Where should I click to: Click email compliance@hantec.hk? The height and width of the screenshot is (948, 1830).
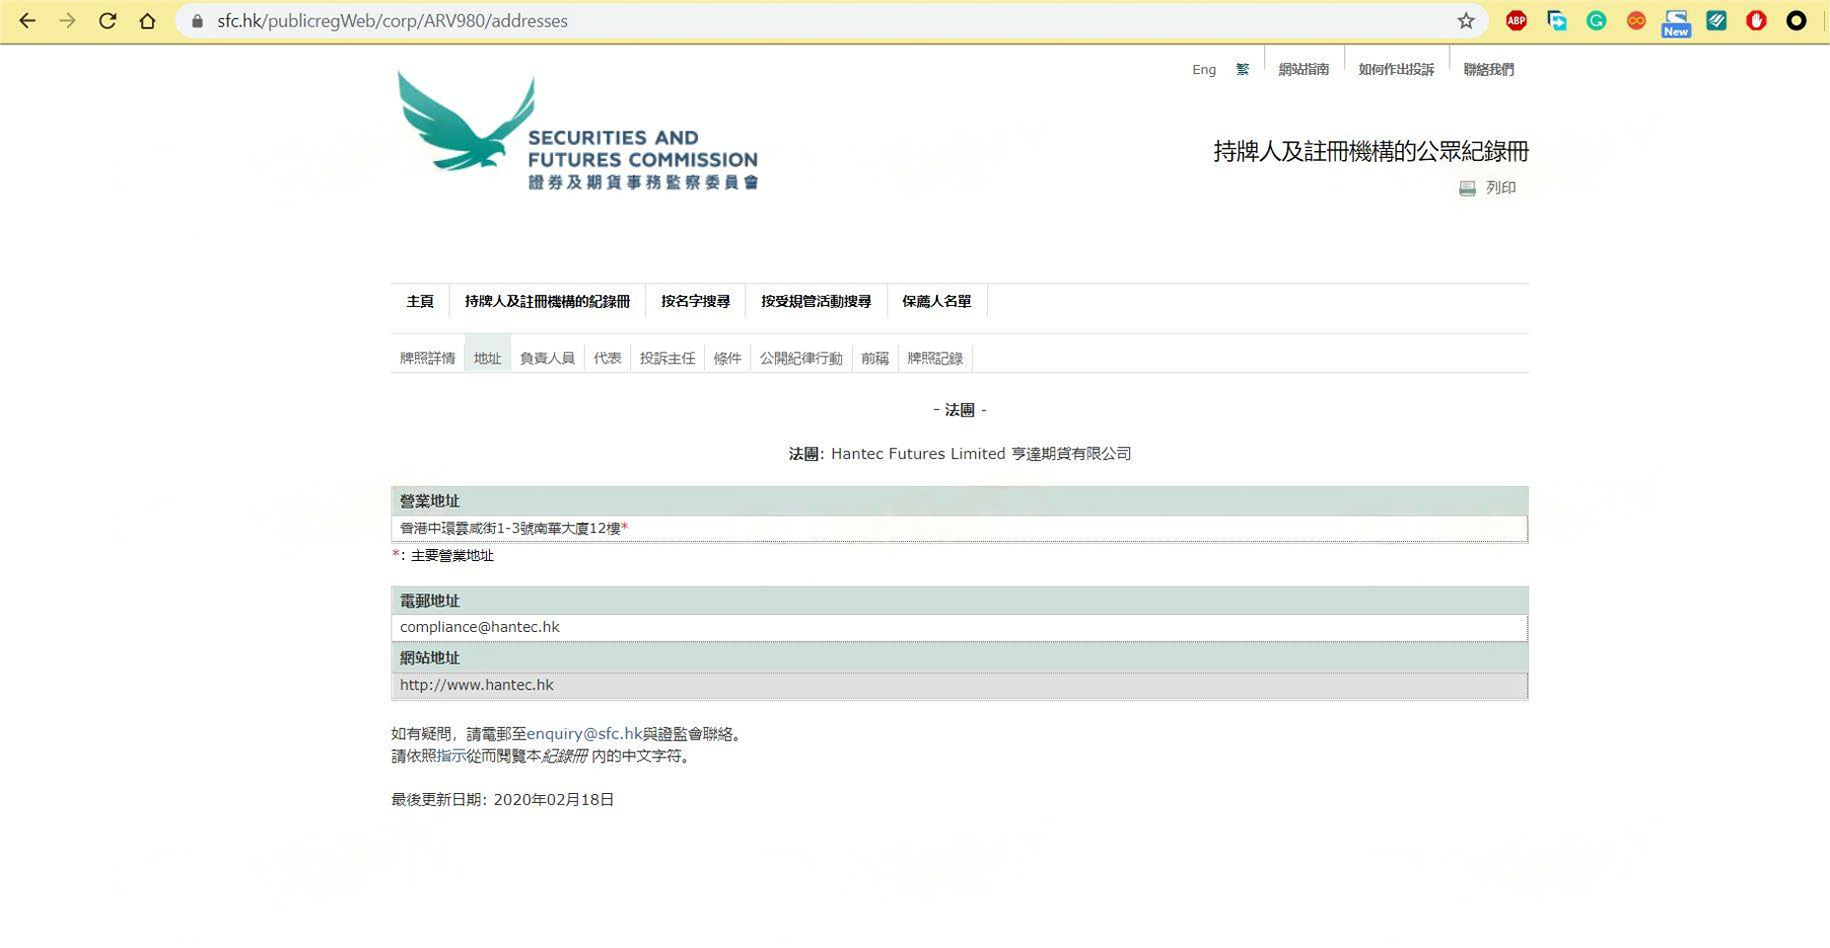click(480, 627)
